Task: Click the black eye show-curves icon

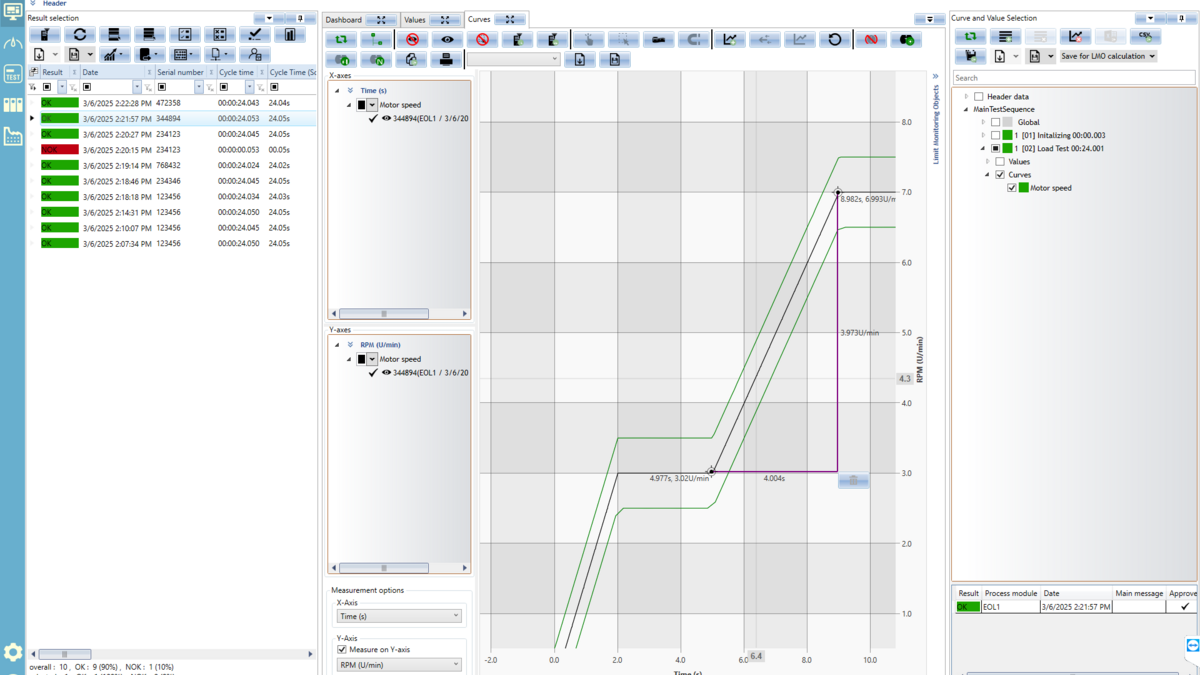Action: pos(447,40)
